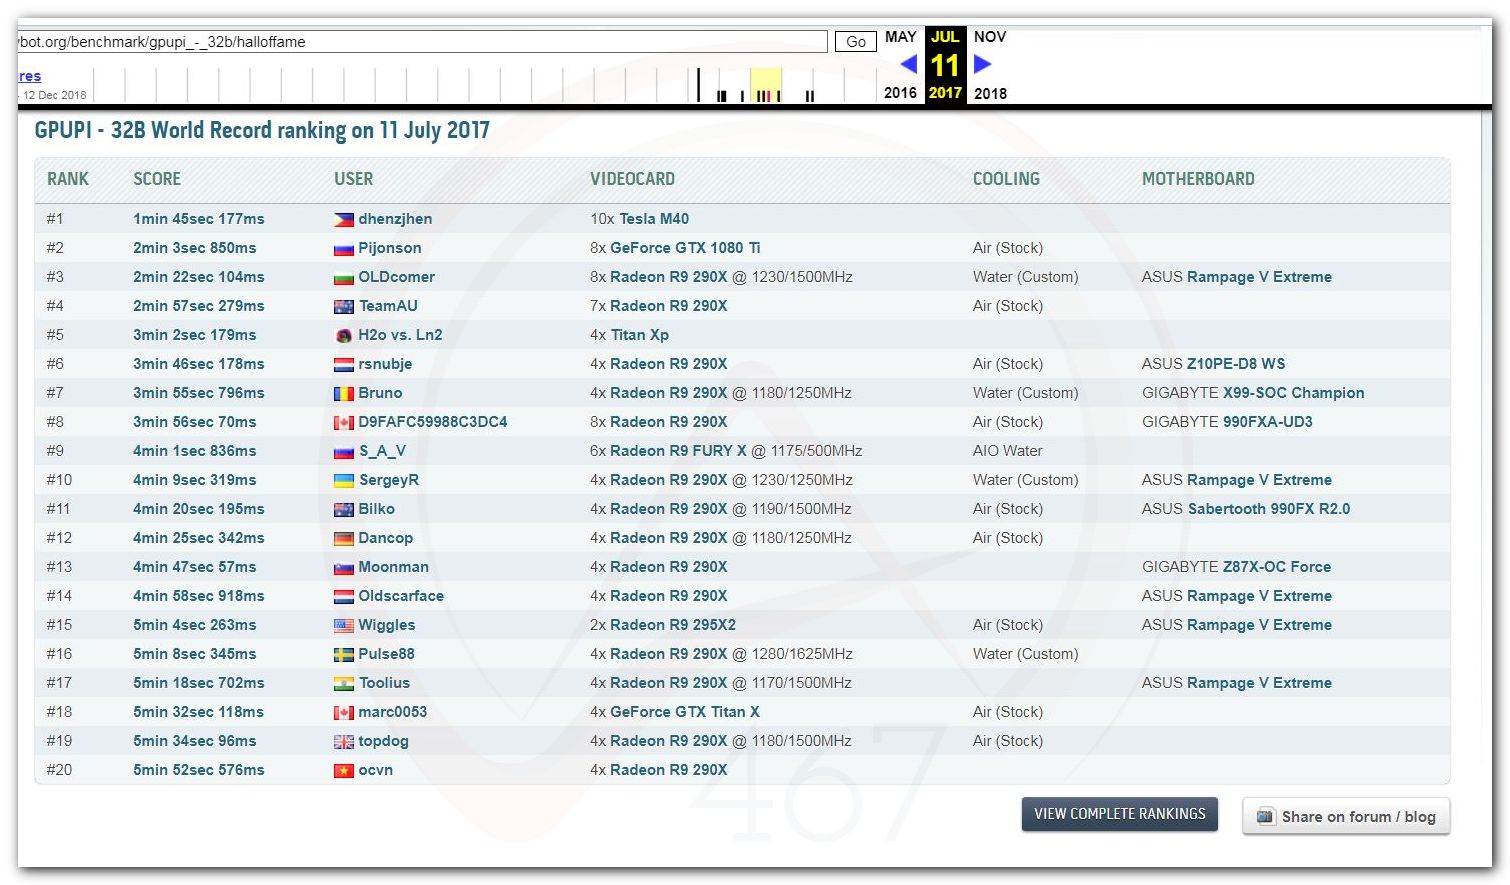
Task: Click the flag icon beside D9FAFC59988C3DC4
Action: click(343, 422)
